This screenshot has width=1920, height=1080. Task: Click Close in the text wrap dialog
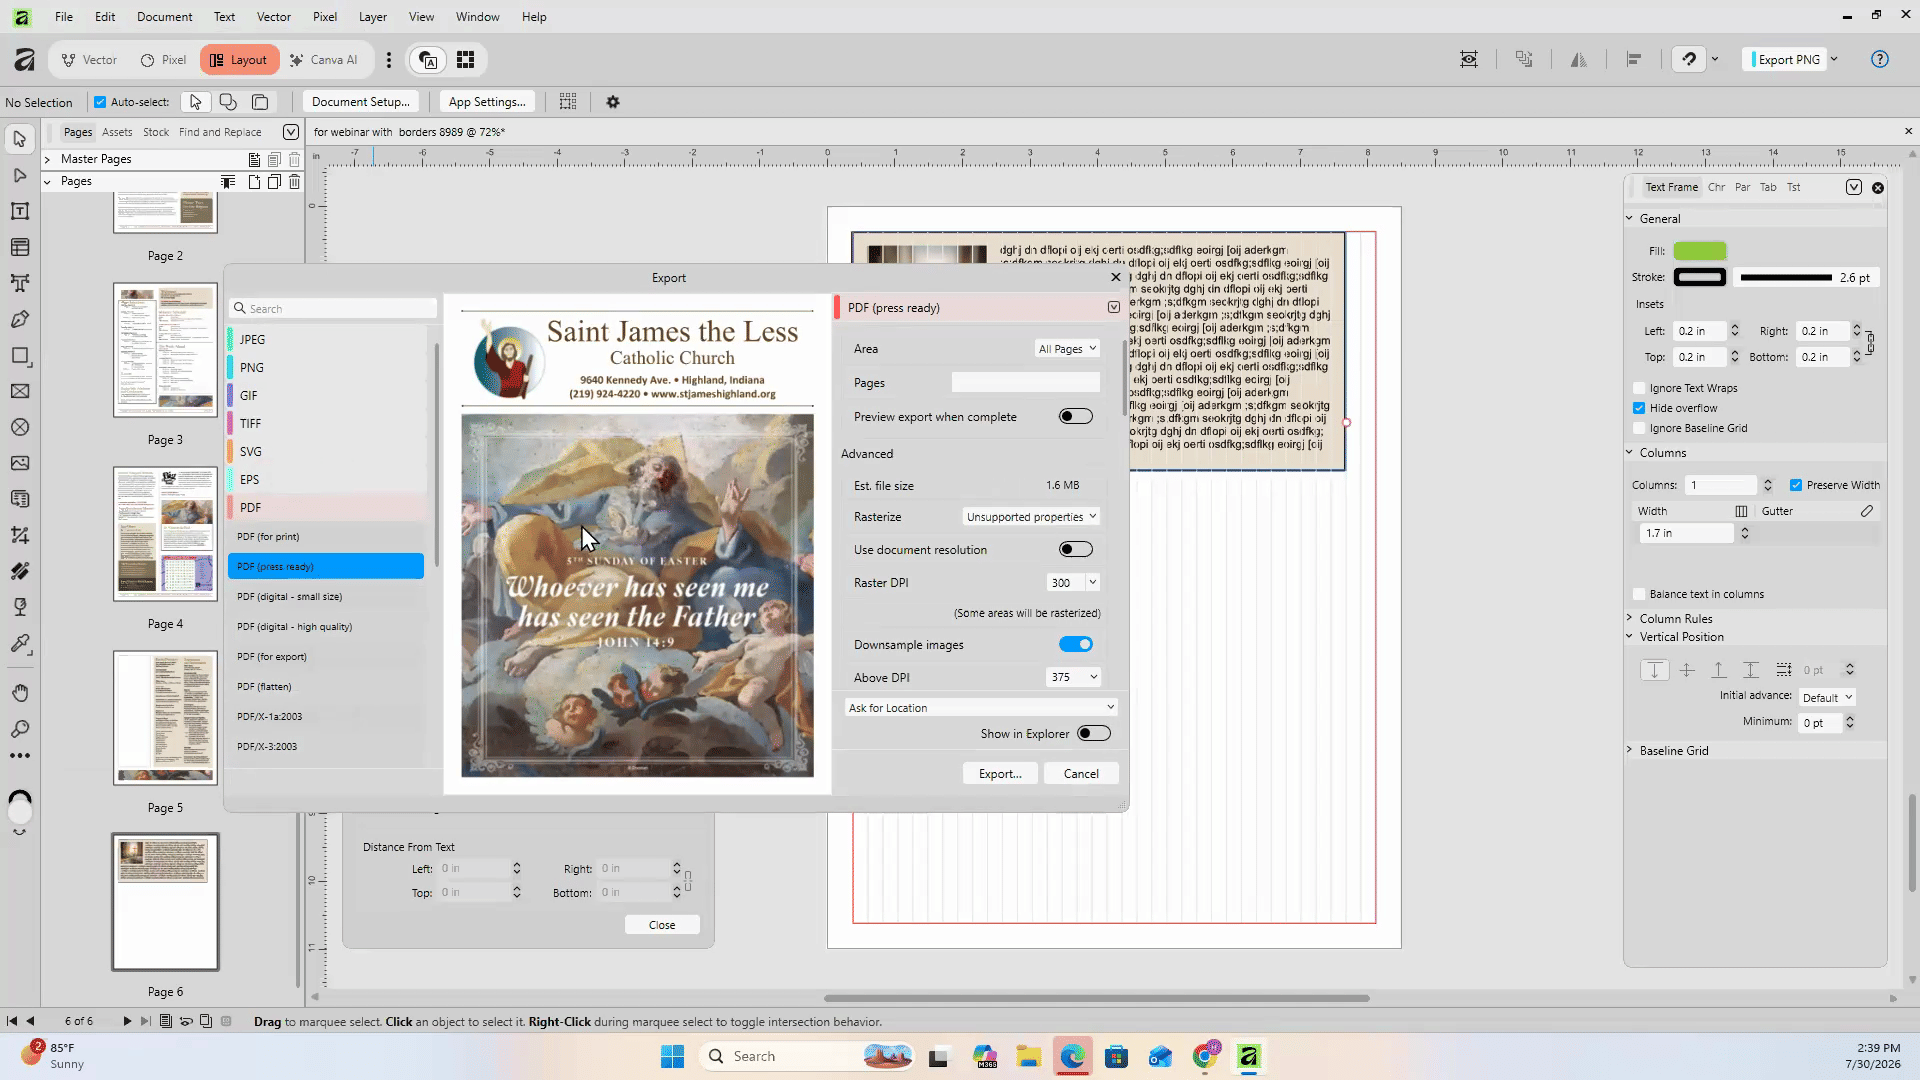pos(662,925)
